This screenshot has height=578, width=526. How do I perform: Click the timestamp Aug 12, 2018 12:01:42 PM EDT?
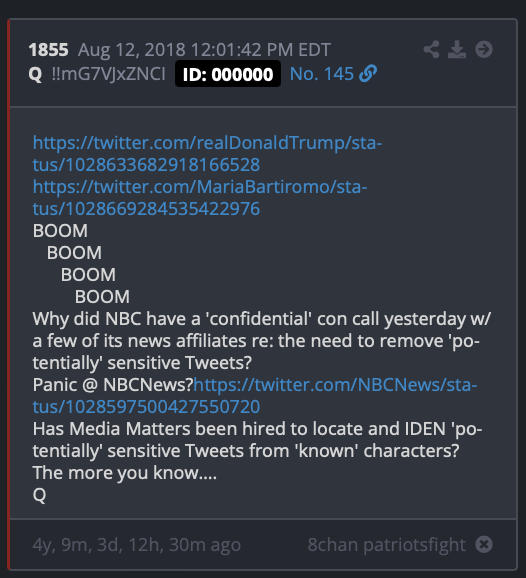(204, 50)
